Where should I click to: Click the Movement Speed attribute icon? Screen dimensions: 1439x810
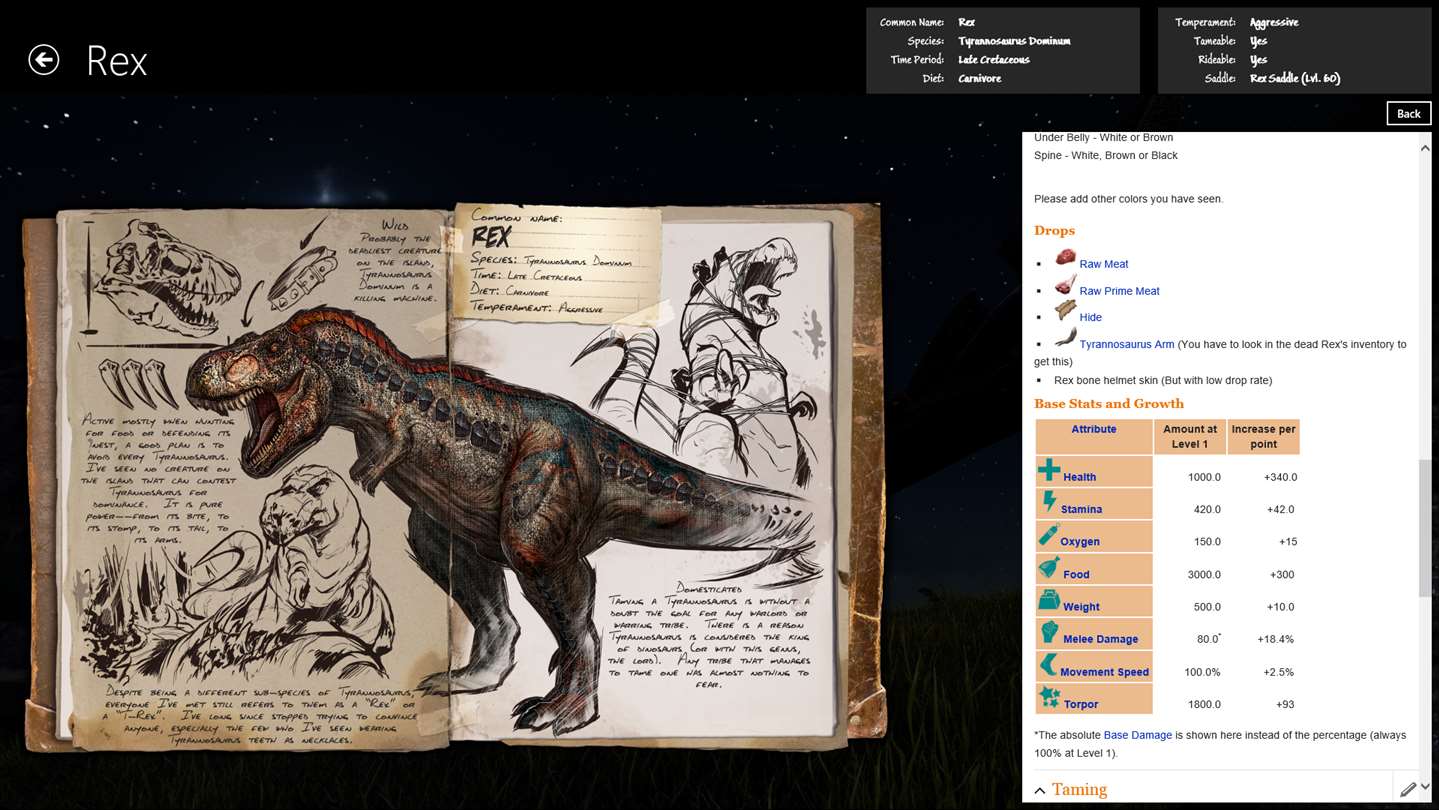pos(1048,664)
